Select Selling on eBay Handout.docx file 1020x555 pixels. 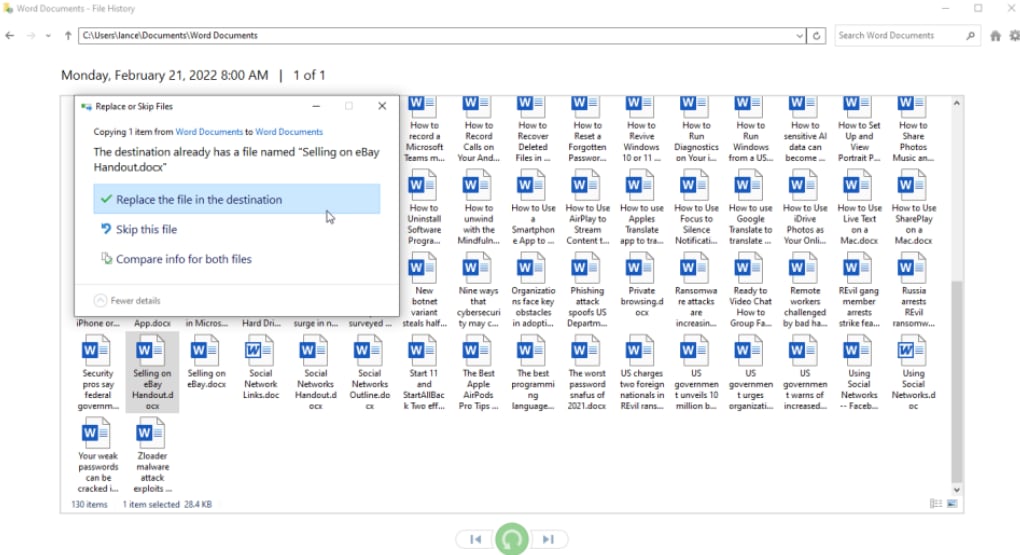coord(152,373)
